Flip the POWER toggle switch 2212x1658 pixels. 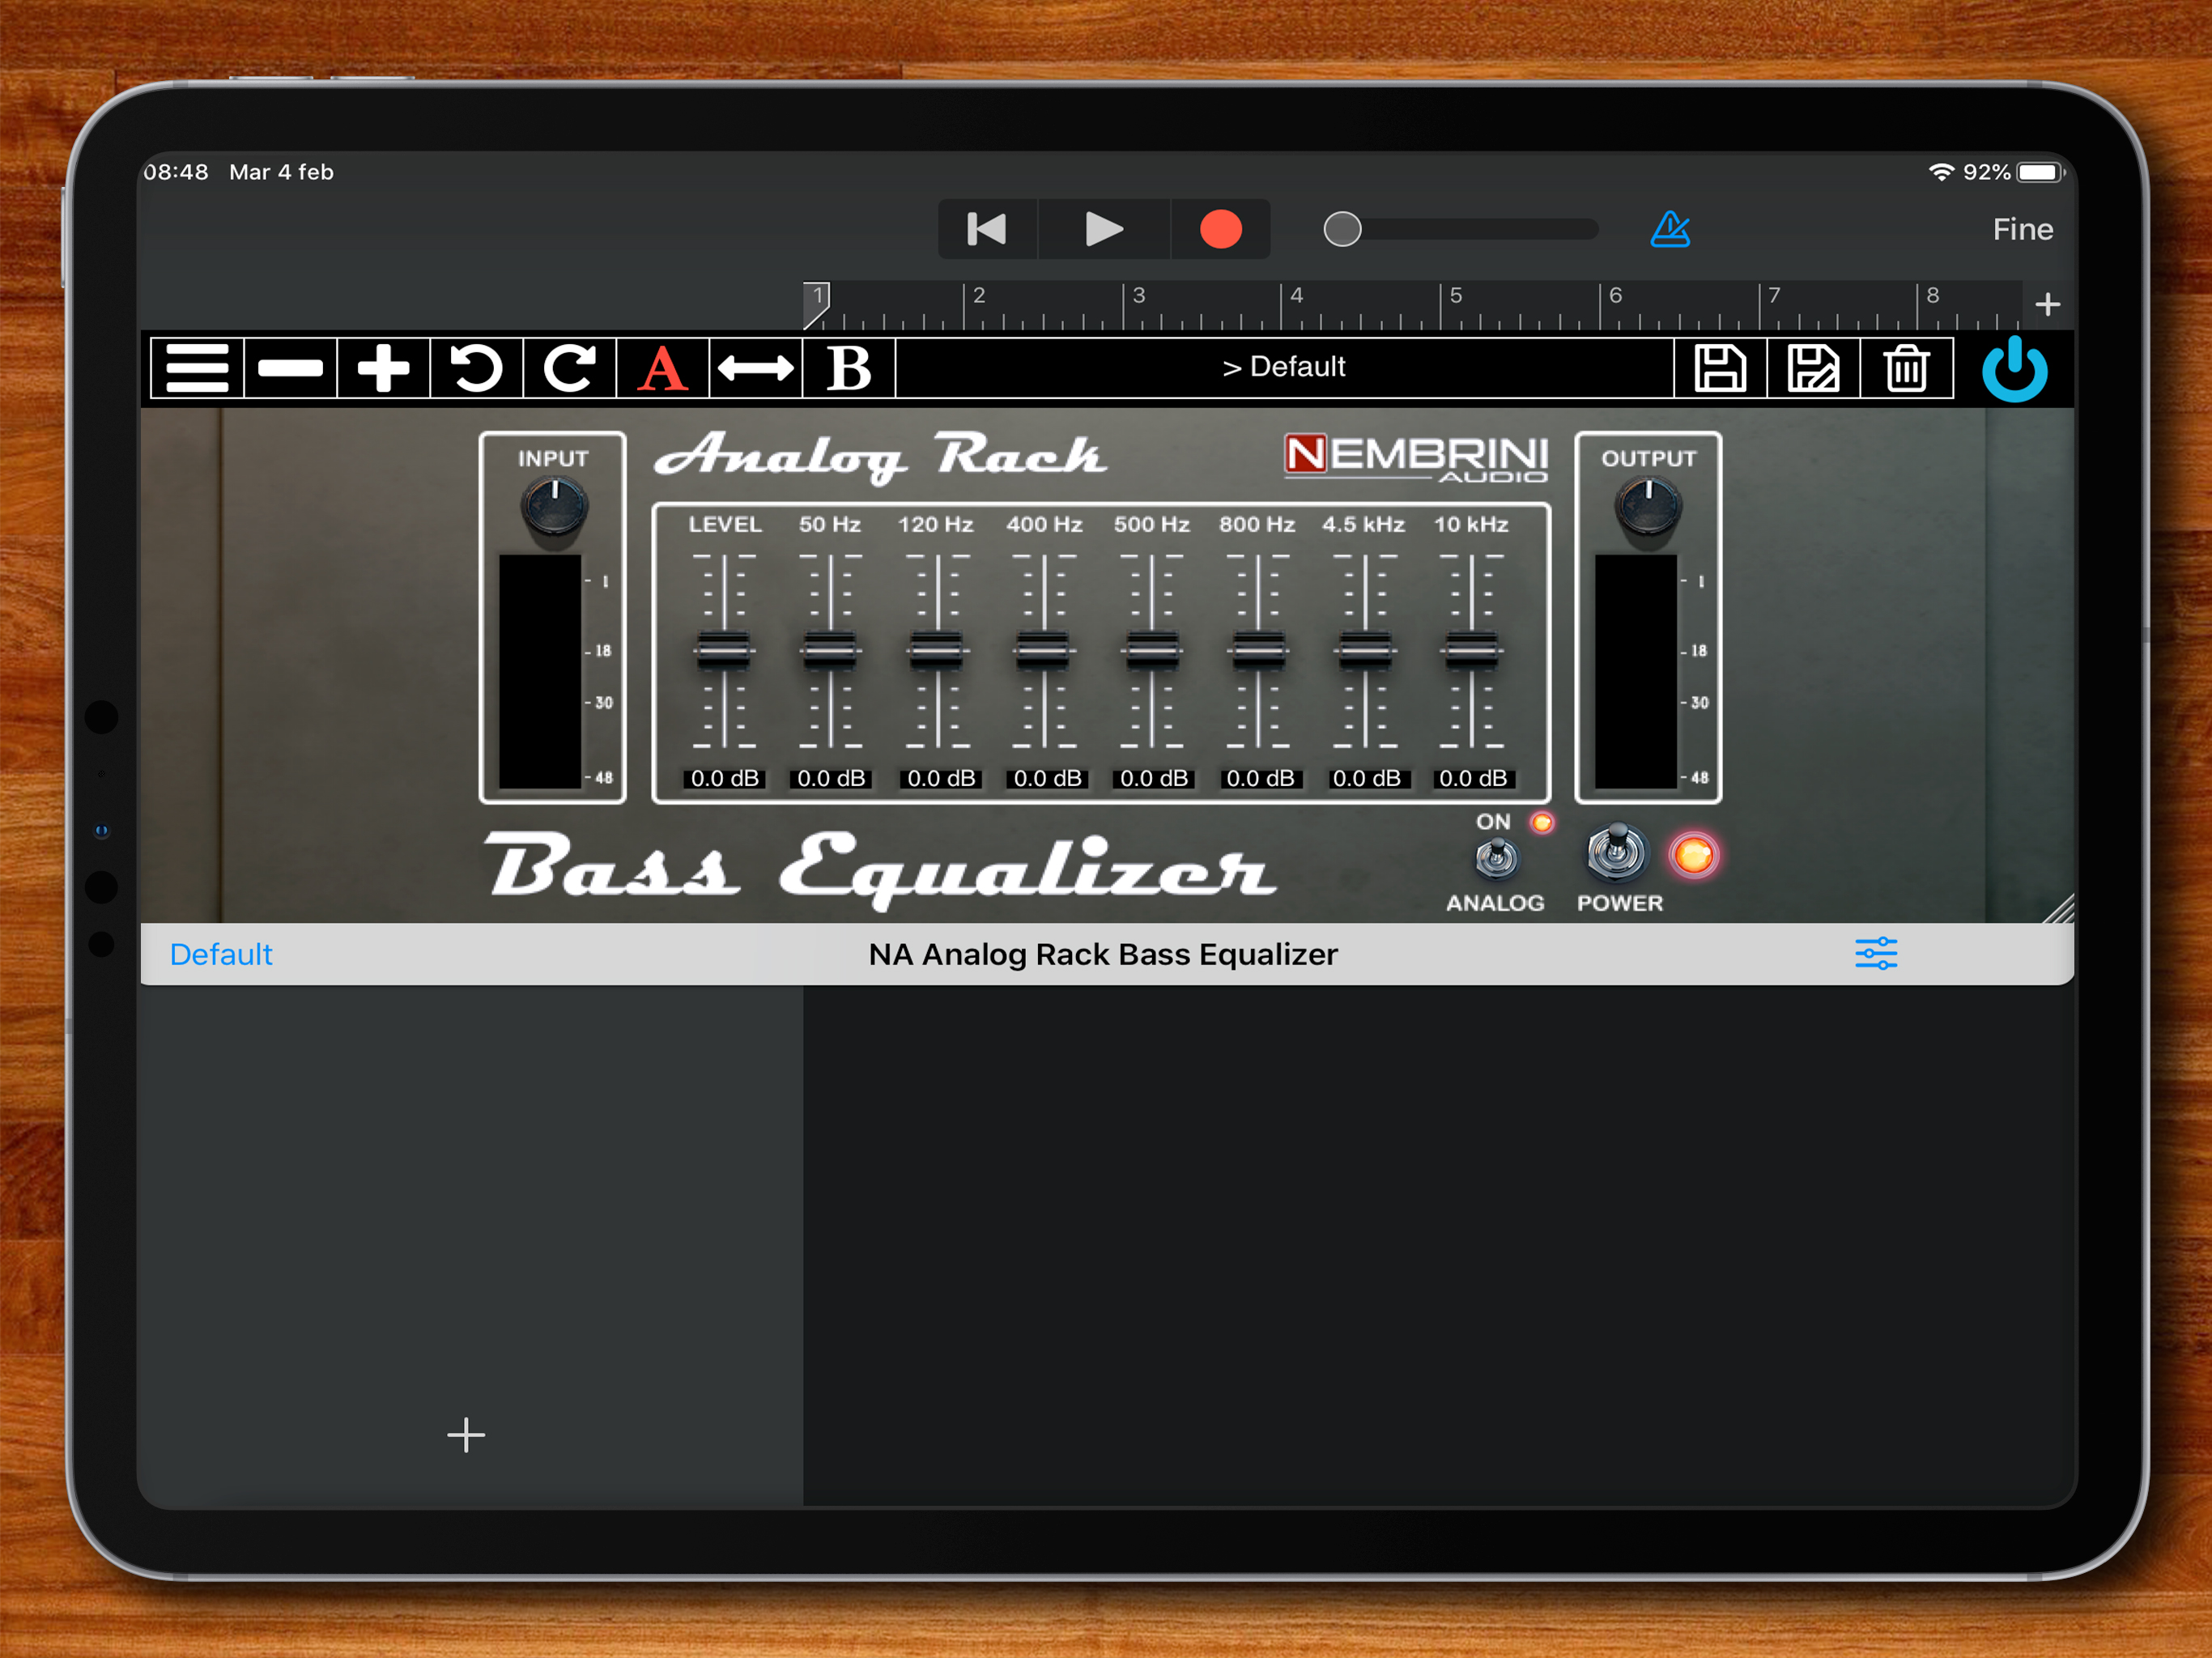pos(1616,853)
